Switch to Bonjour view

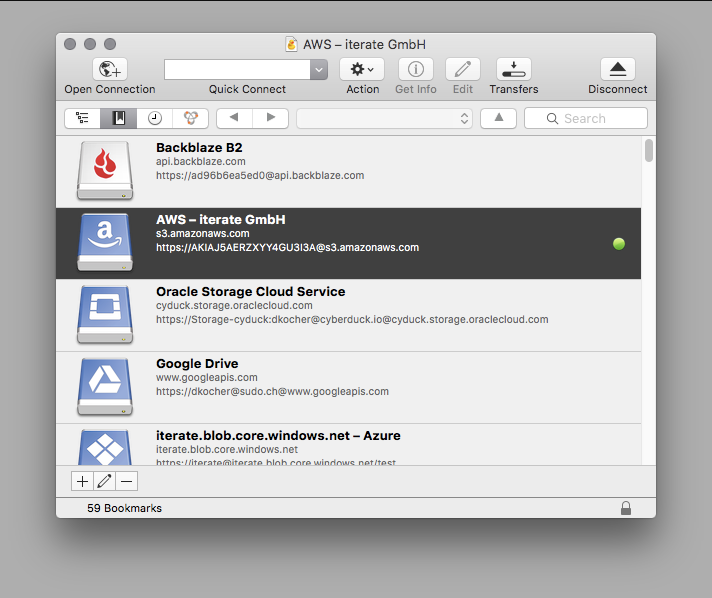[x=191, y=118]
